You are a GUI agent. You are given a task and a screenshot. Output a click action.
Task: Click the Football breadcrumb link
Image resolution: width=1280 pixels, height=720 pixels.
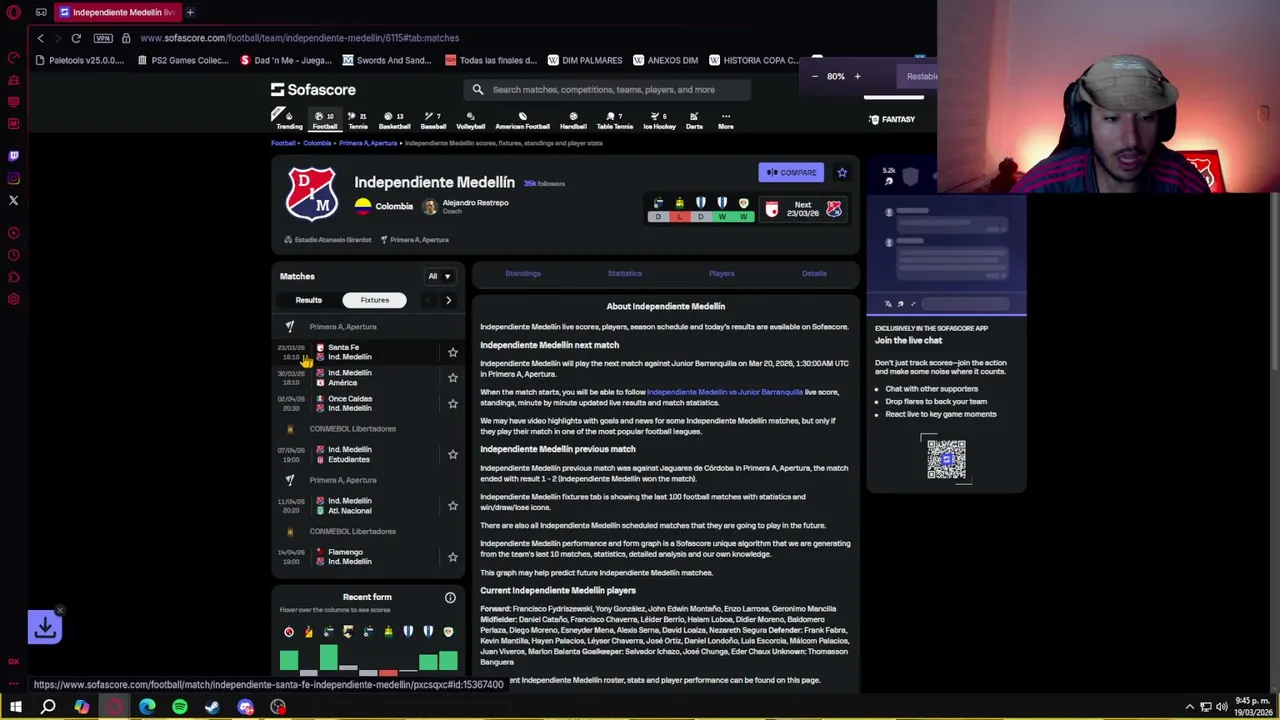point(283,143)
